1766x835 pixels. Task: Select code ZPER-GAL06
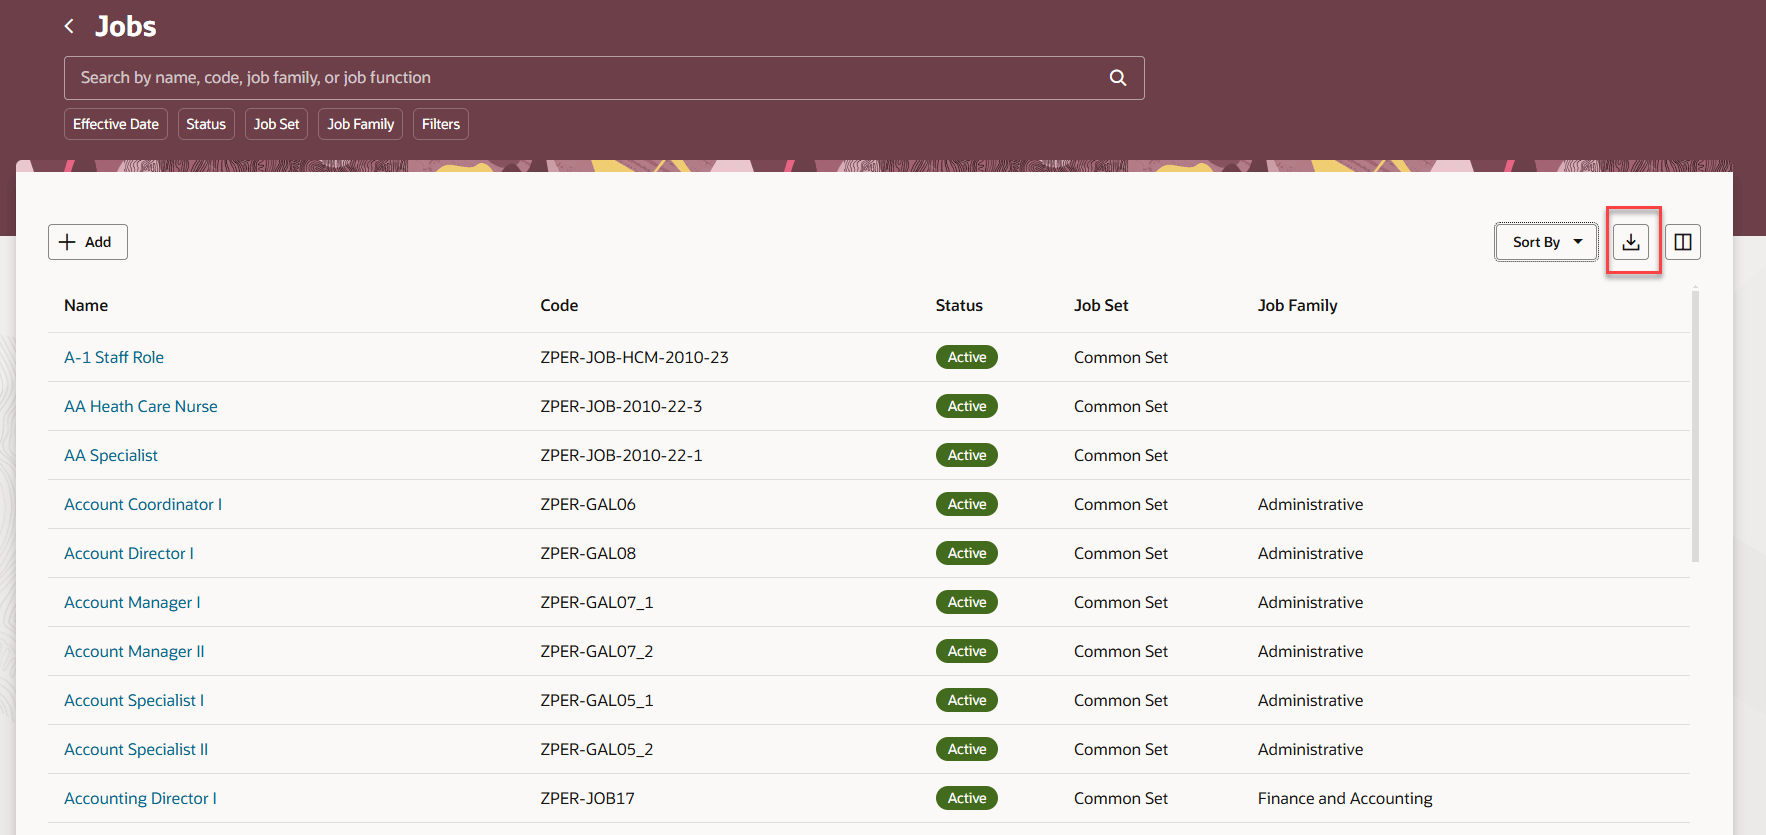coord(588,504)
